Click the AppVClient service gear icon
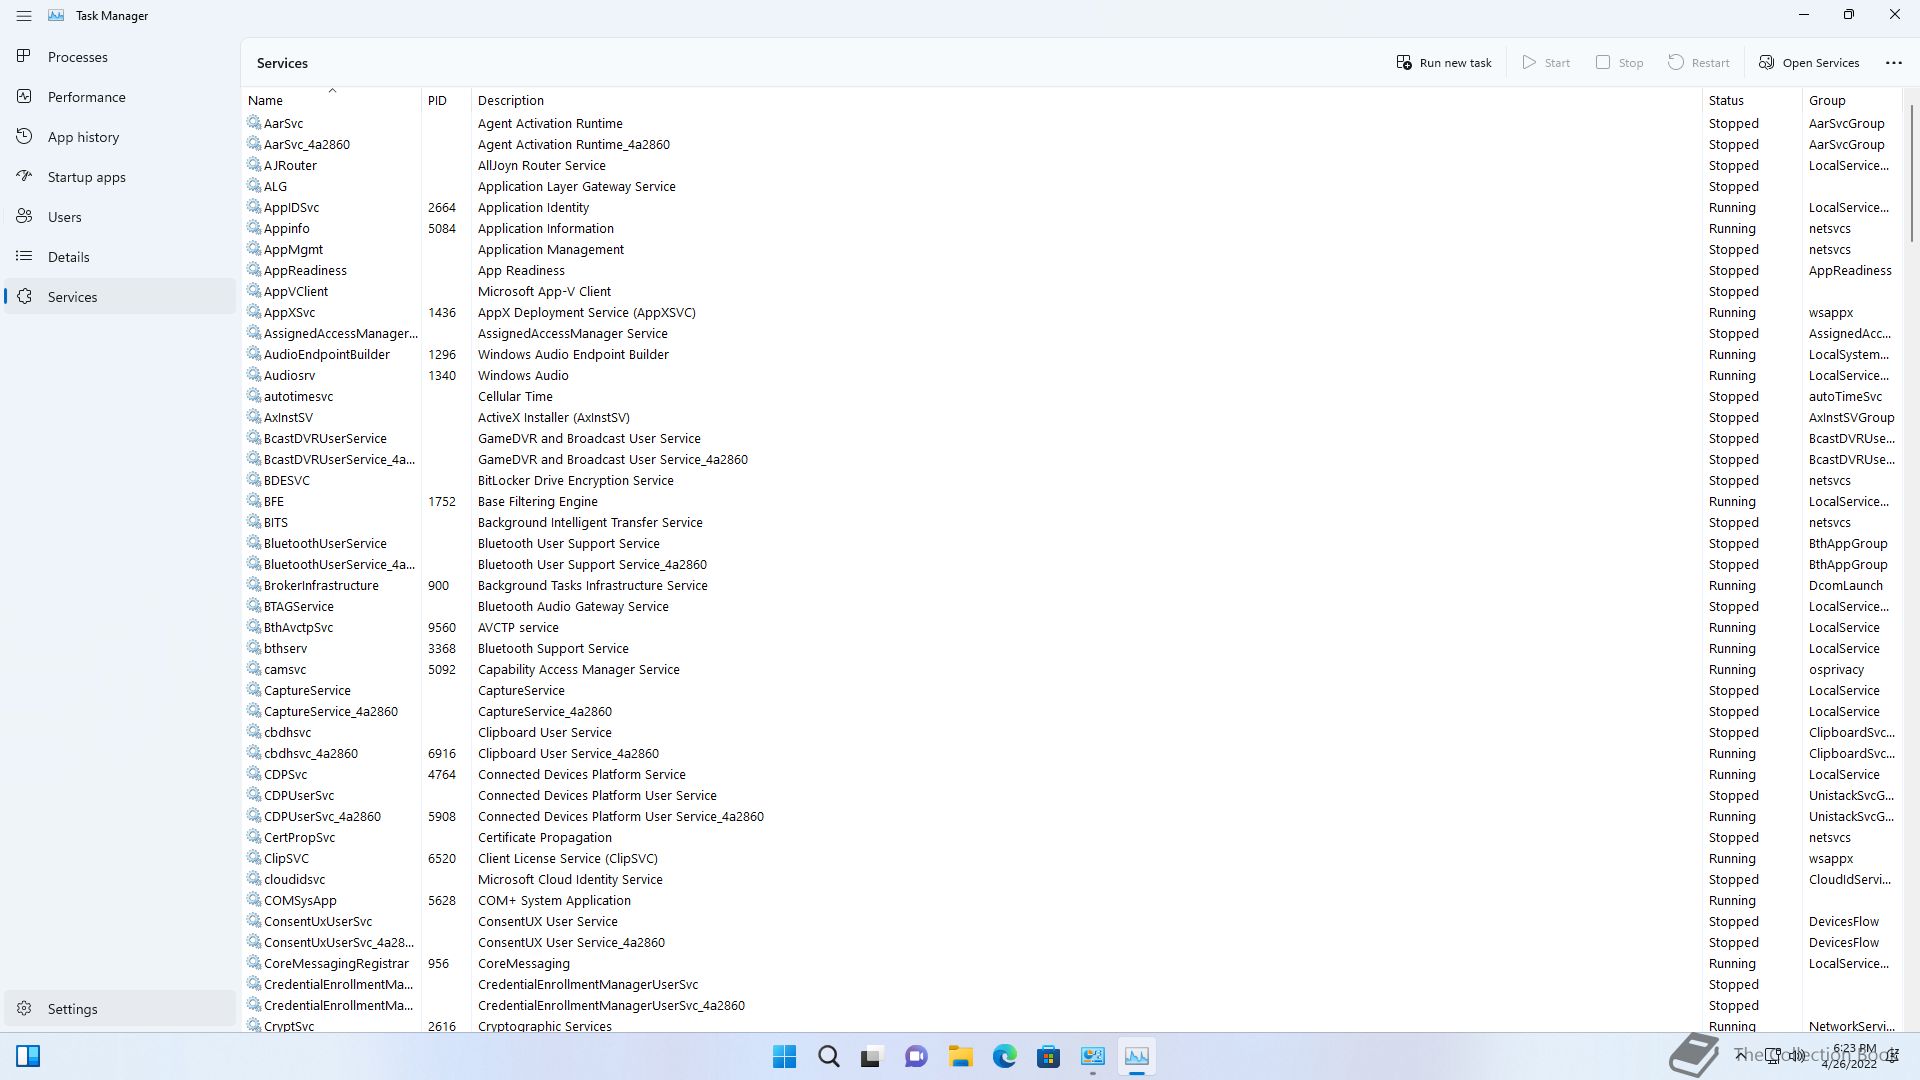 (254, 291)
